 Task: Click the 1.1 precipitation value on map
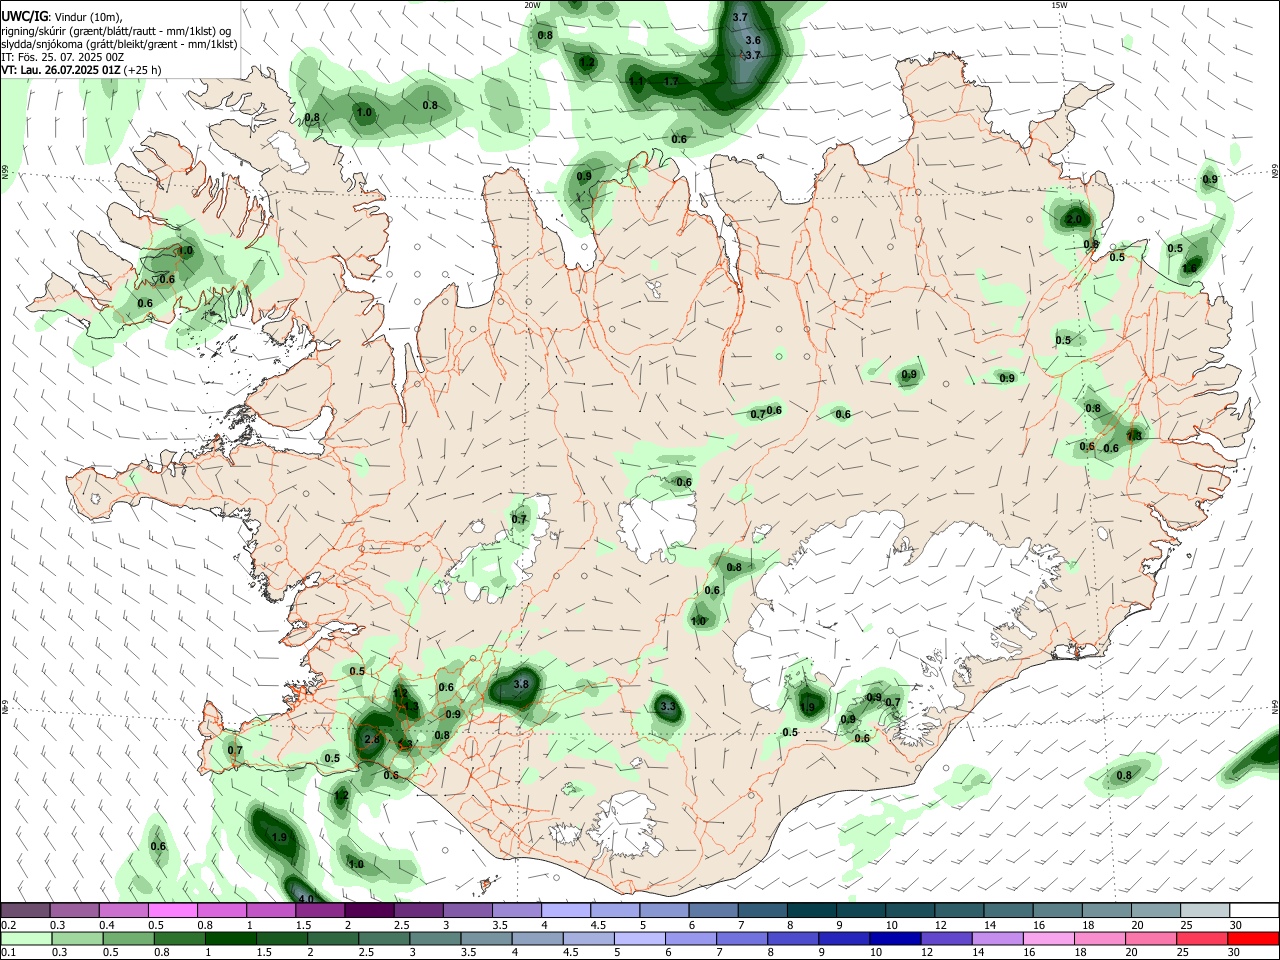pos(637,81)
